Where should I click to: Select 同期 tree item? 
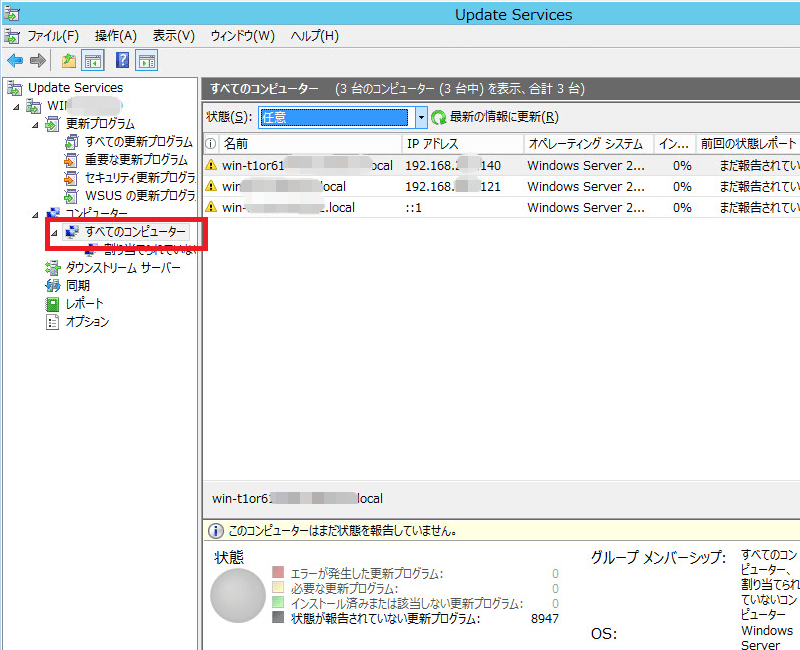(78, 286)
